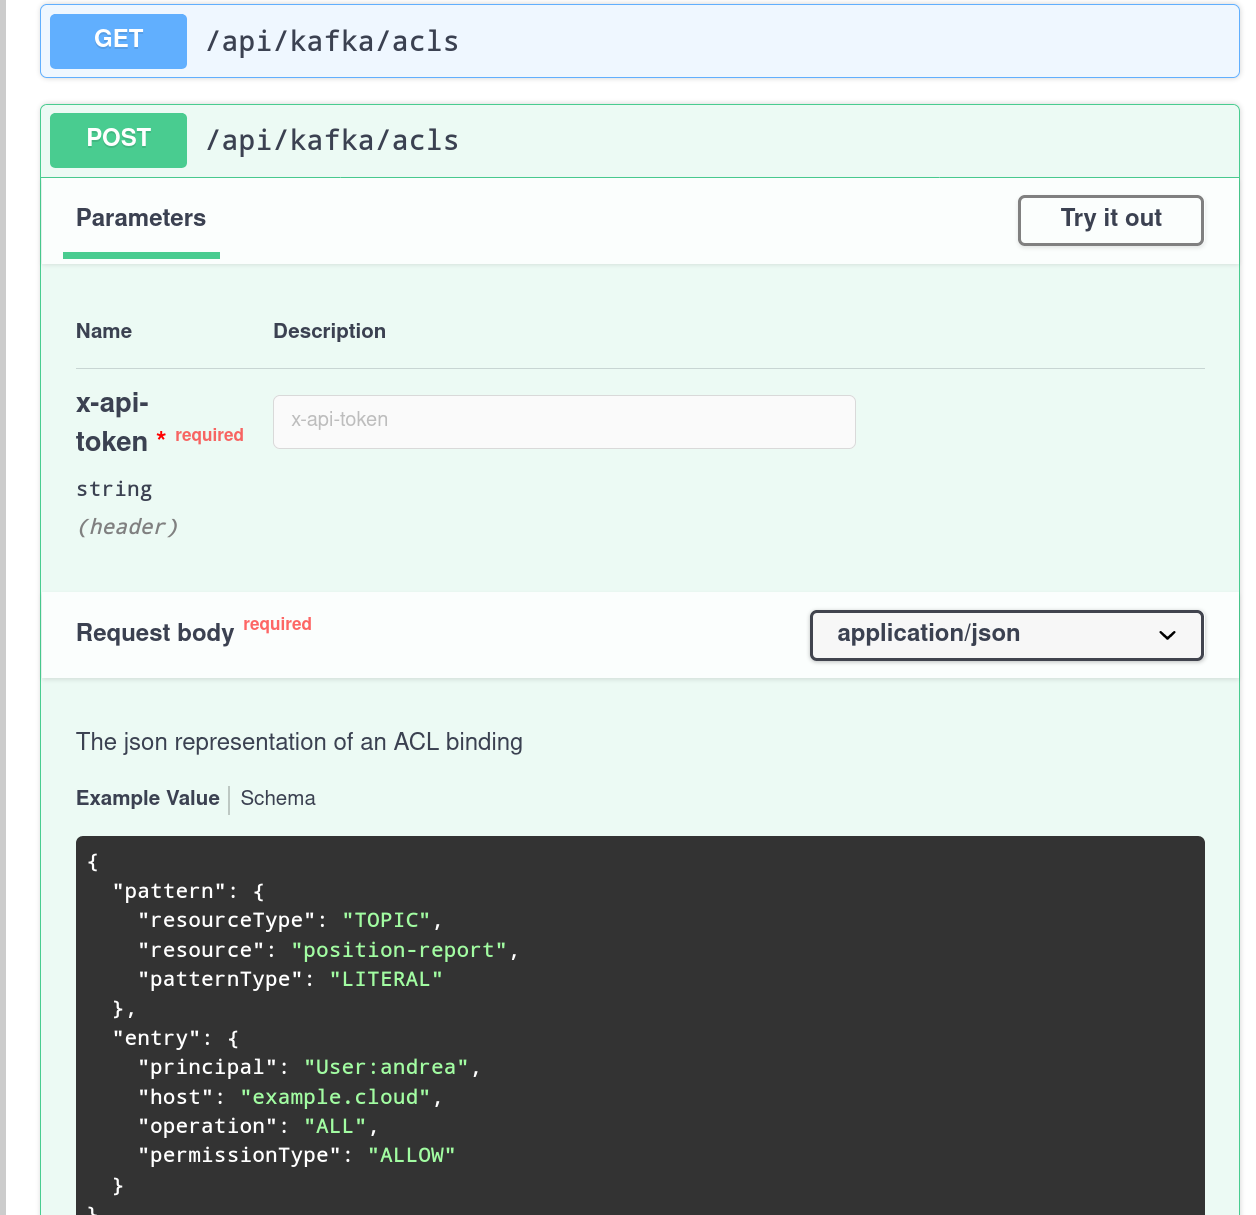Click the Name column header
Screen dimensions: 1256x1215
pos(104,331)
